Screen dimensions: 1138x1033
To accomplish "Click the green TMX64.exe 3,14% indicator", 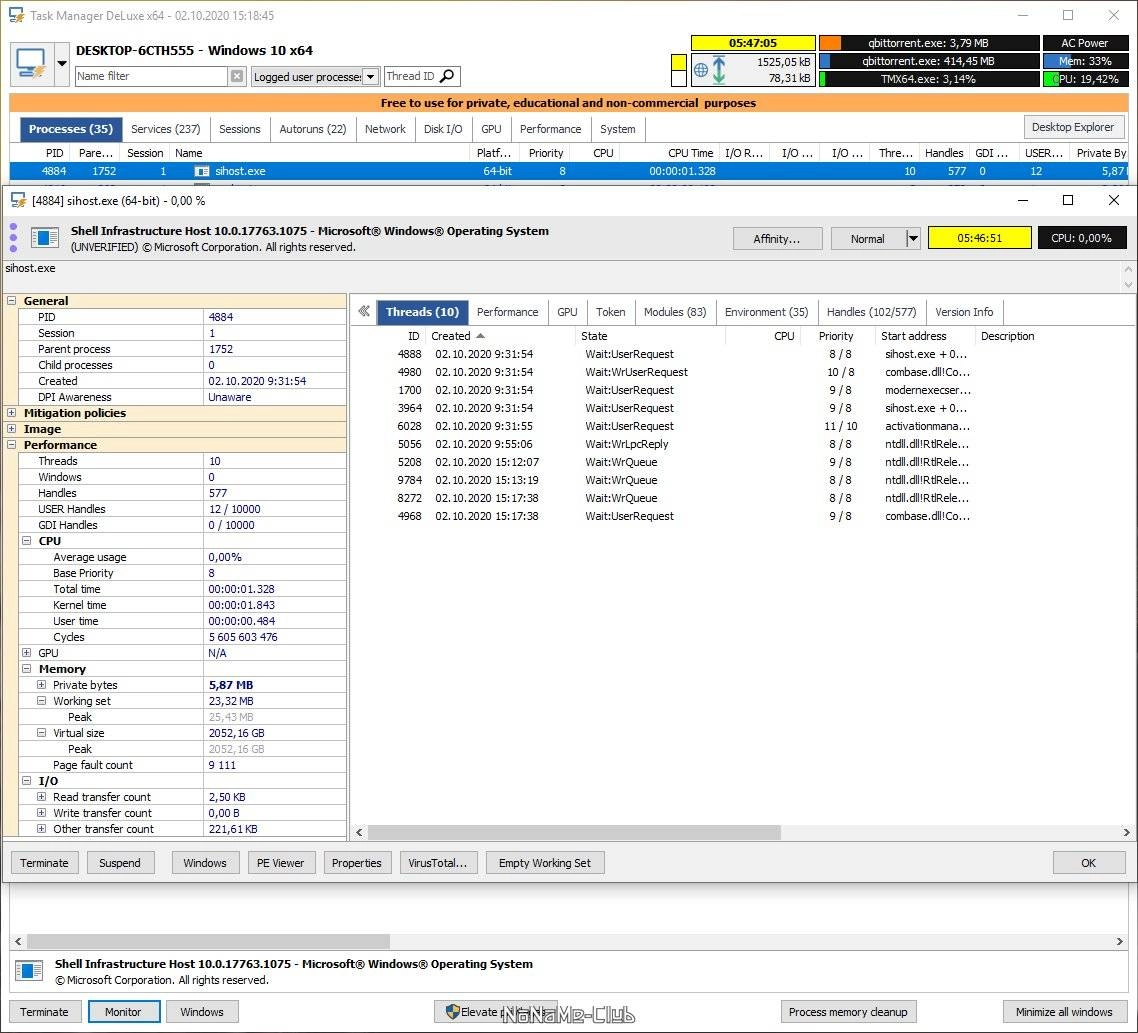I will (822, 79).
